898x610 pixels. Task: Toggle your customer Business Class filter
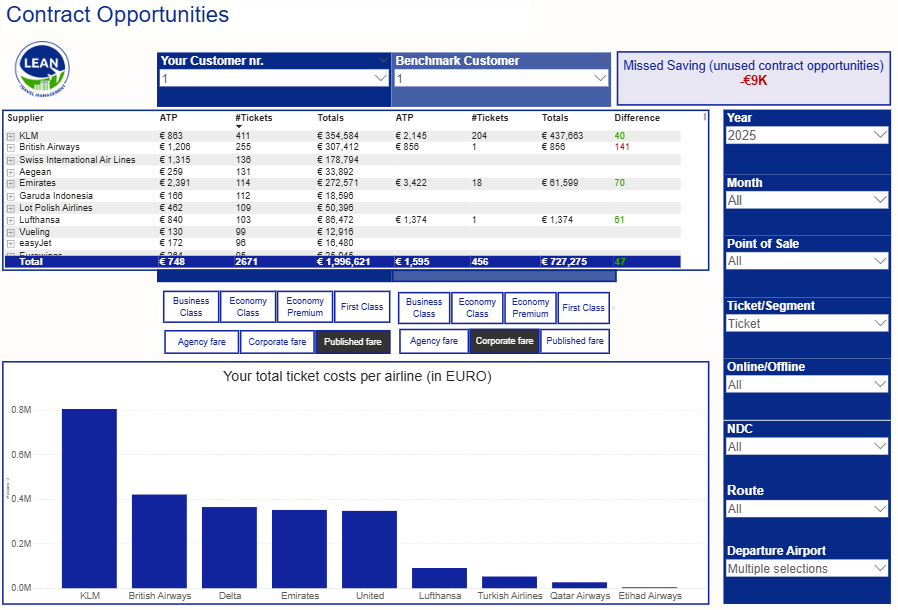pyautogui.click(x=191, y=306)
